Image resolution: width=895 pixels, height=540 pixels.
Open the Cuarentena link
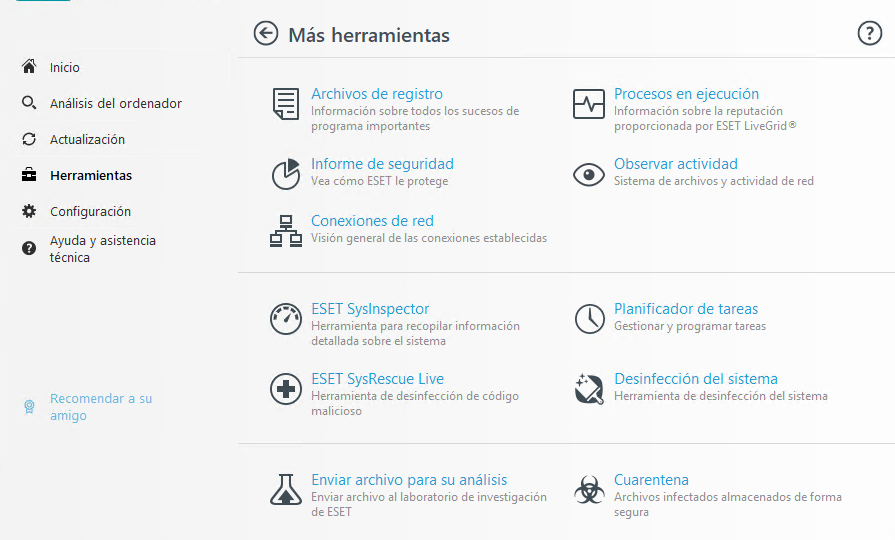[651, 480]
